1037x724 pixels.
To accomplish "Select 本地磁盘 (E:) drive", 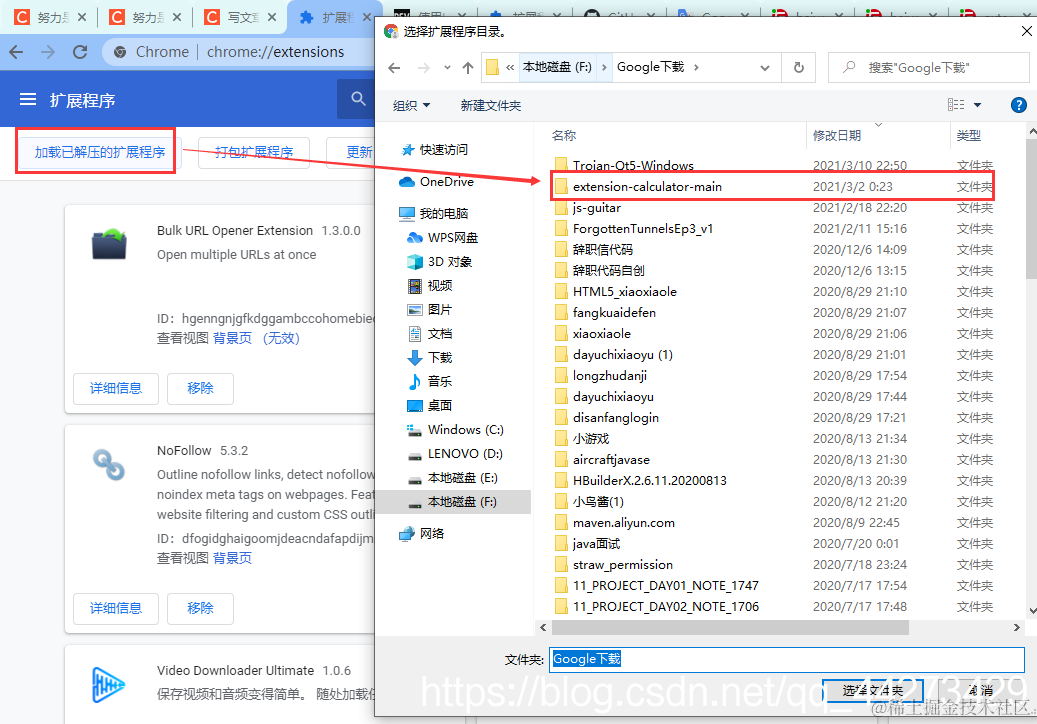I will click(452, 478).
